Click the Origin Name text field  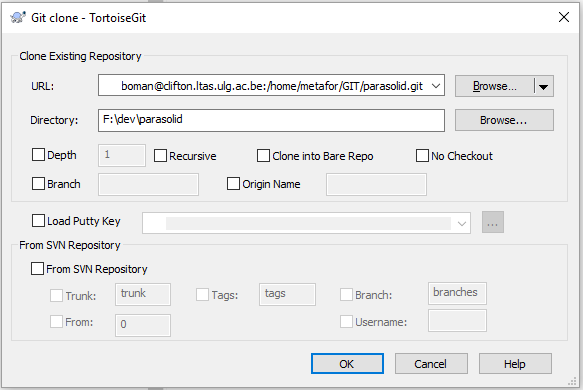376,184
